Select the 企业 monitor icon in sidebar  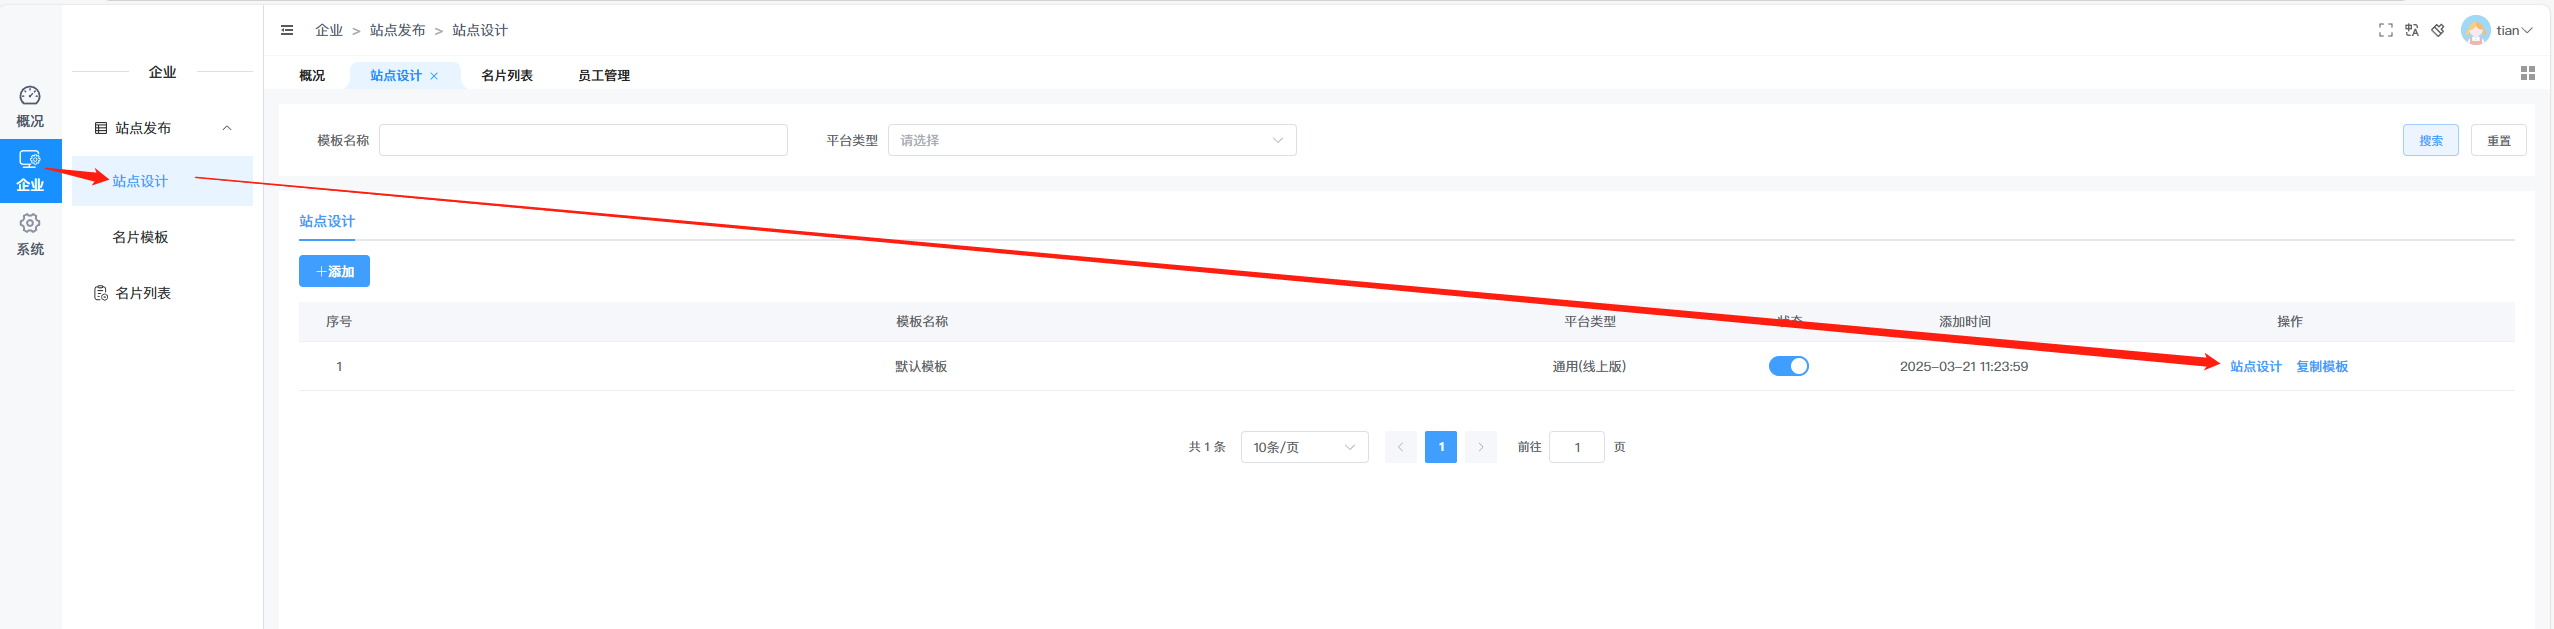pyautogui.click(x=30, y=159)
